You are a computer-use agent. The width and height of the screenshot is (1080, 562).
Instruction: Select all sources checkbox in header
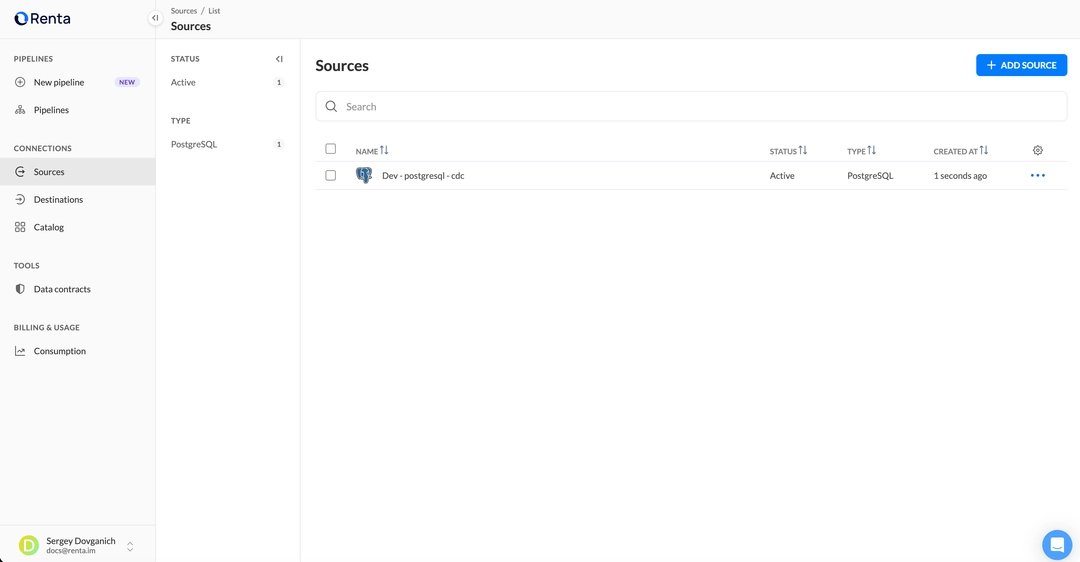pos(331,149)
